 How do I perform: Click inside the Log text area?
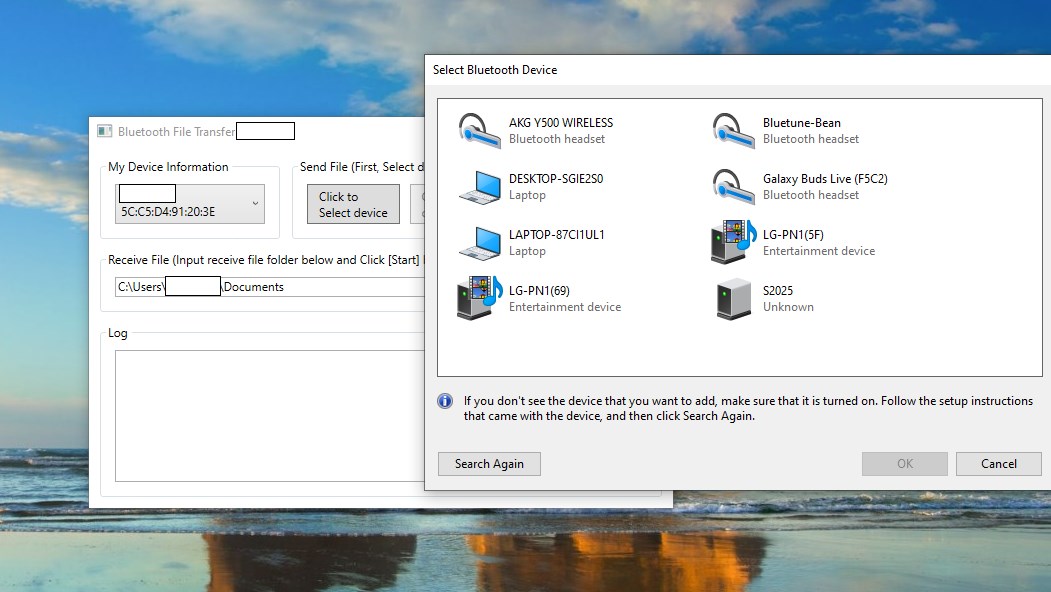(269, 416)
